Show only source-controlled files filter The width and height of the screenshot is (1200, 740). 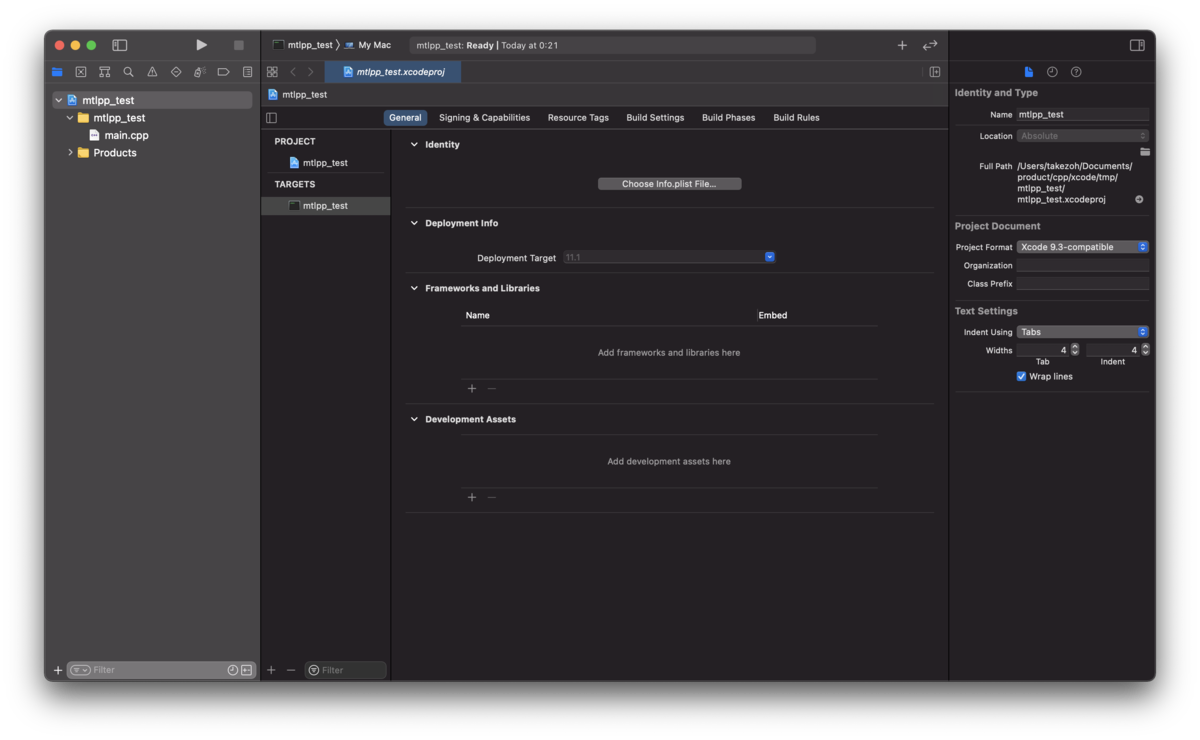pyautogui.click(x=246, y=670)
